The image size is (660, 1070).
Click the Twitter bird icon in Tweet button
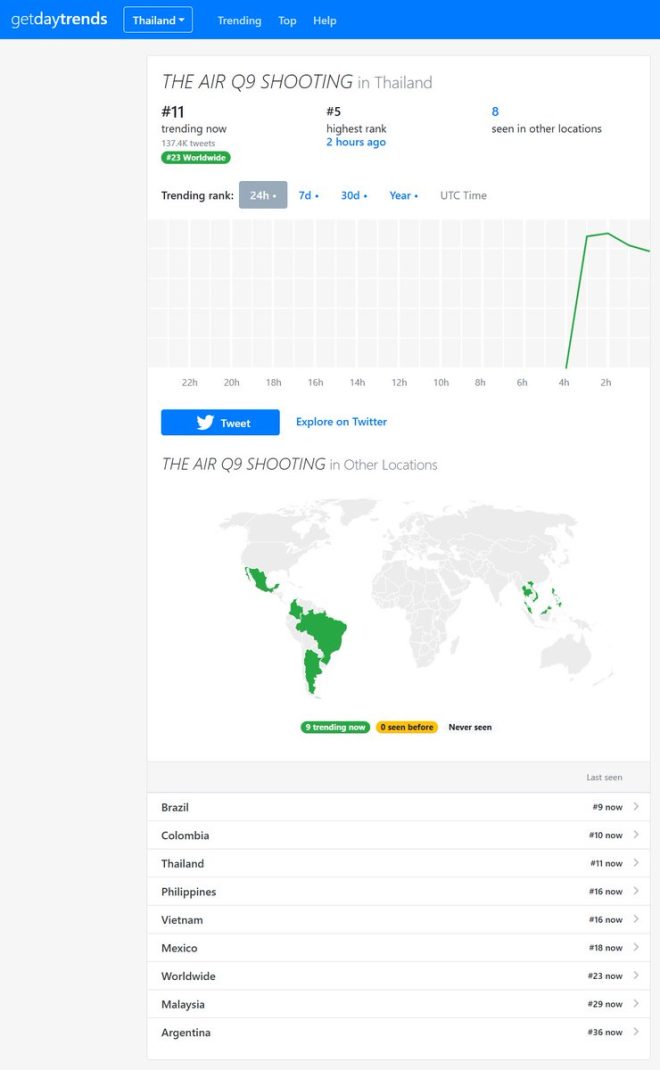(205, 422)
